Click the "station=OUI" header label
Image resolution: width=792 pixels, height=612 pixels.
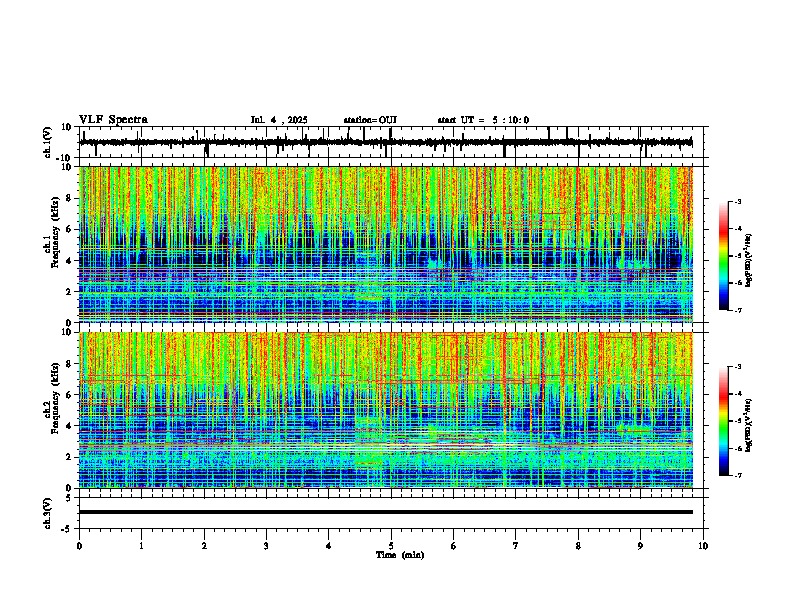point(370,120)
